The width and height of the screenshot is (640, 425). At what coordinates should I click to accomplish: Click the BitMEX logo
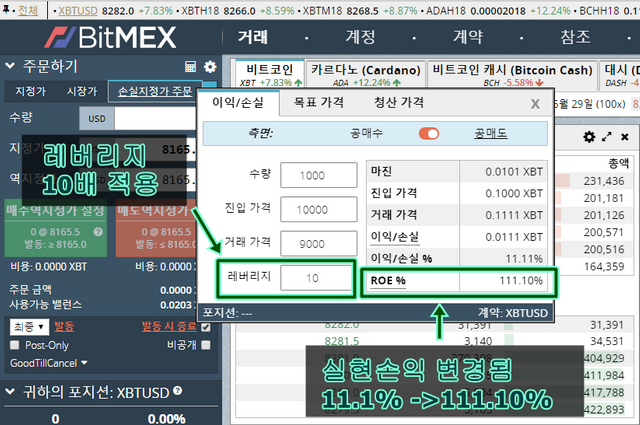(x=110, y=38)
